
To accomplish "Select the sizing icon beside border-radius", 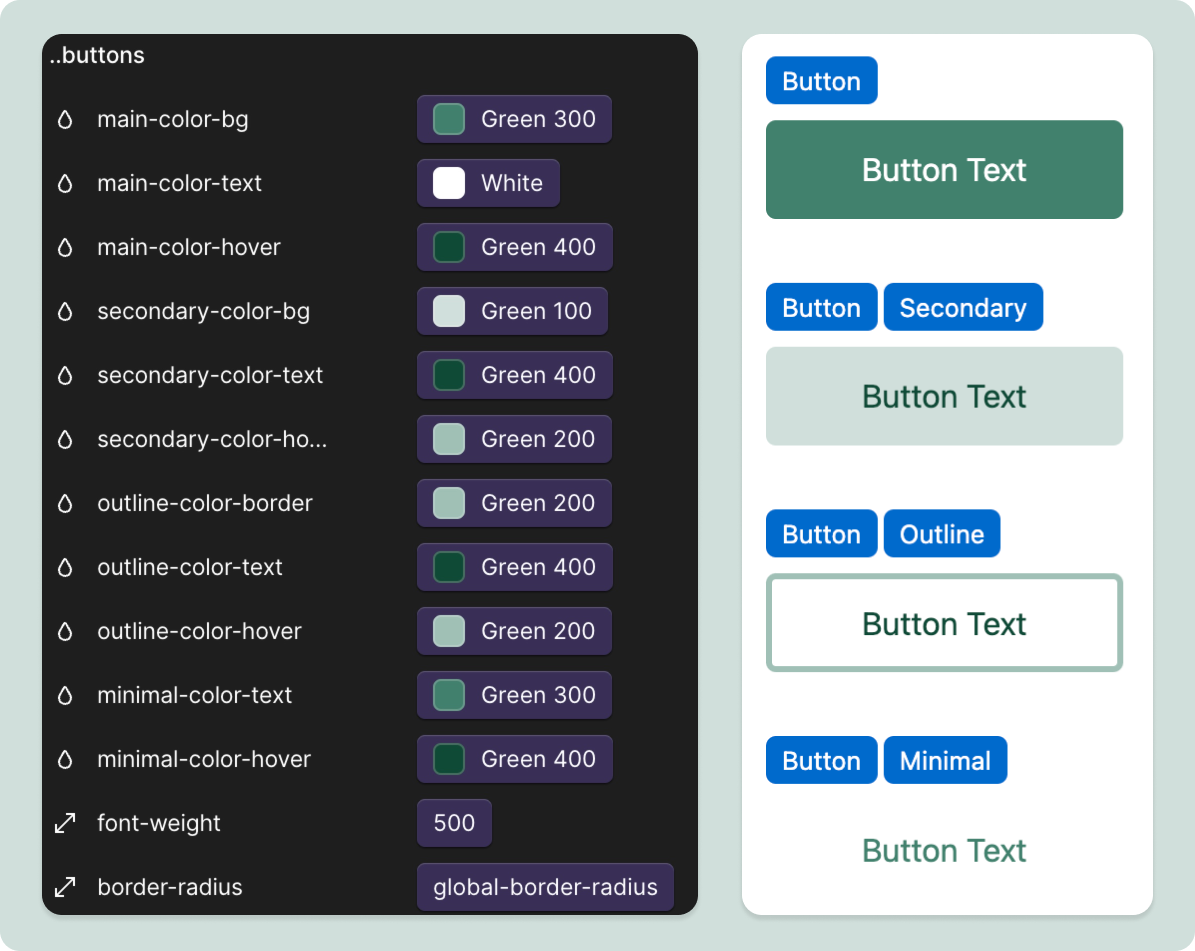I will [65, 887].
